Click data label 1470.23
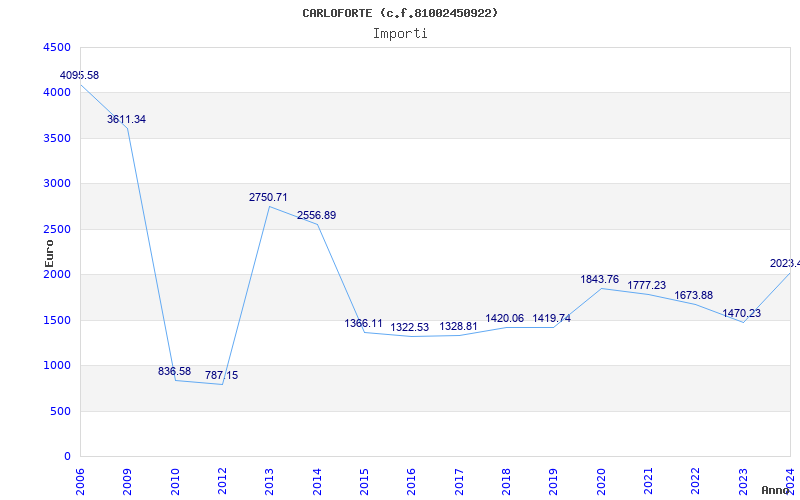The height and width of the screenshot is (500, 800). (x=741, y=314)
